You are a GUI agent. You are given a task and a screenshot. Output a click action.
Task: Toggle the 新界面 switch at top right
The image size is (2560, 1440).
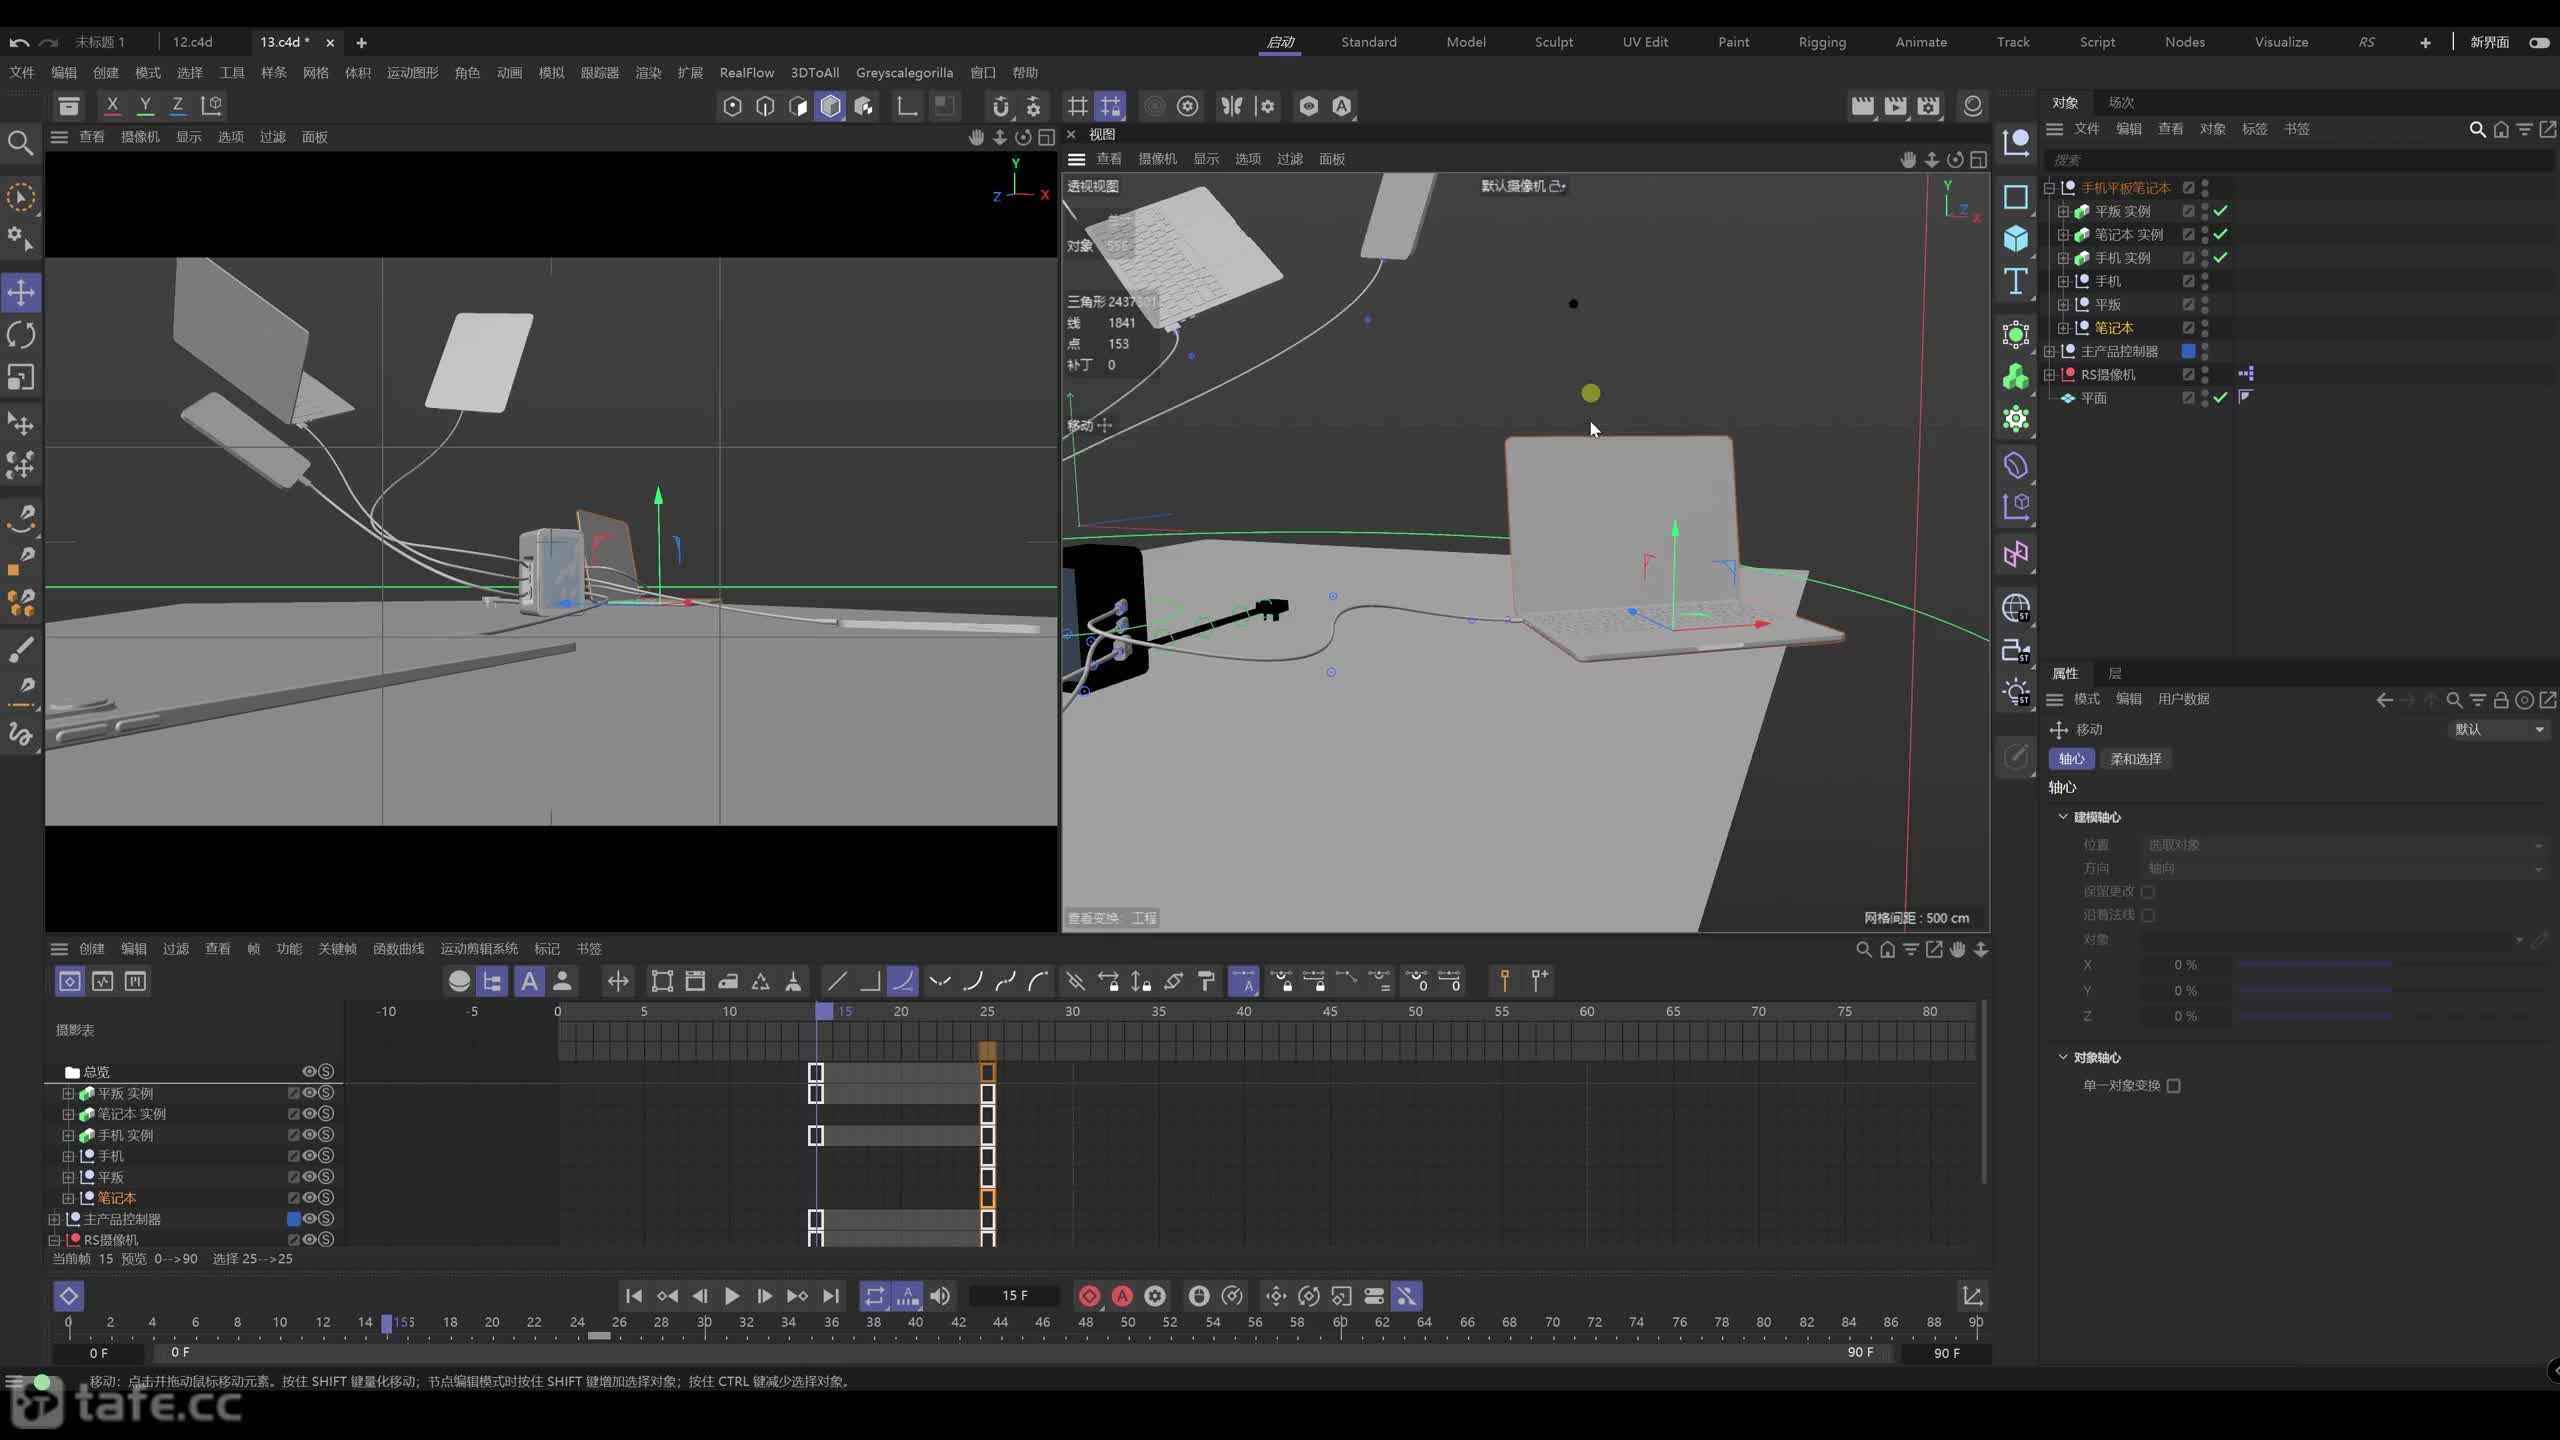point(2539,42)
